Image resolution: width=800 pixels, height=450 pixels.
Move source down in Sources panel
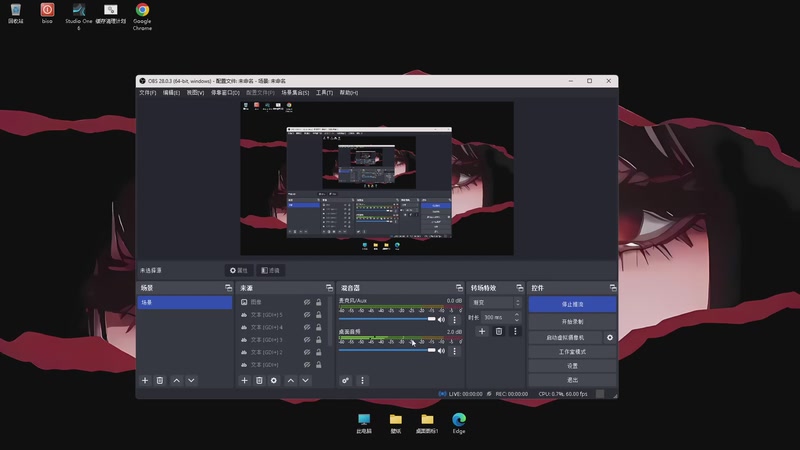pos(306,381)
